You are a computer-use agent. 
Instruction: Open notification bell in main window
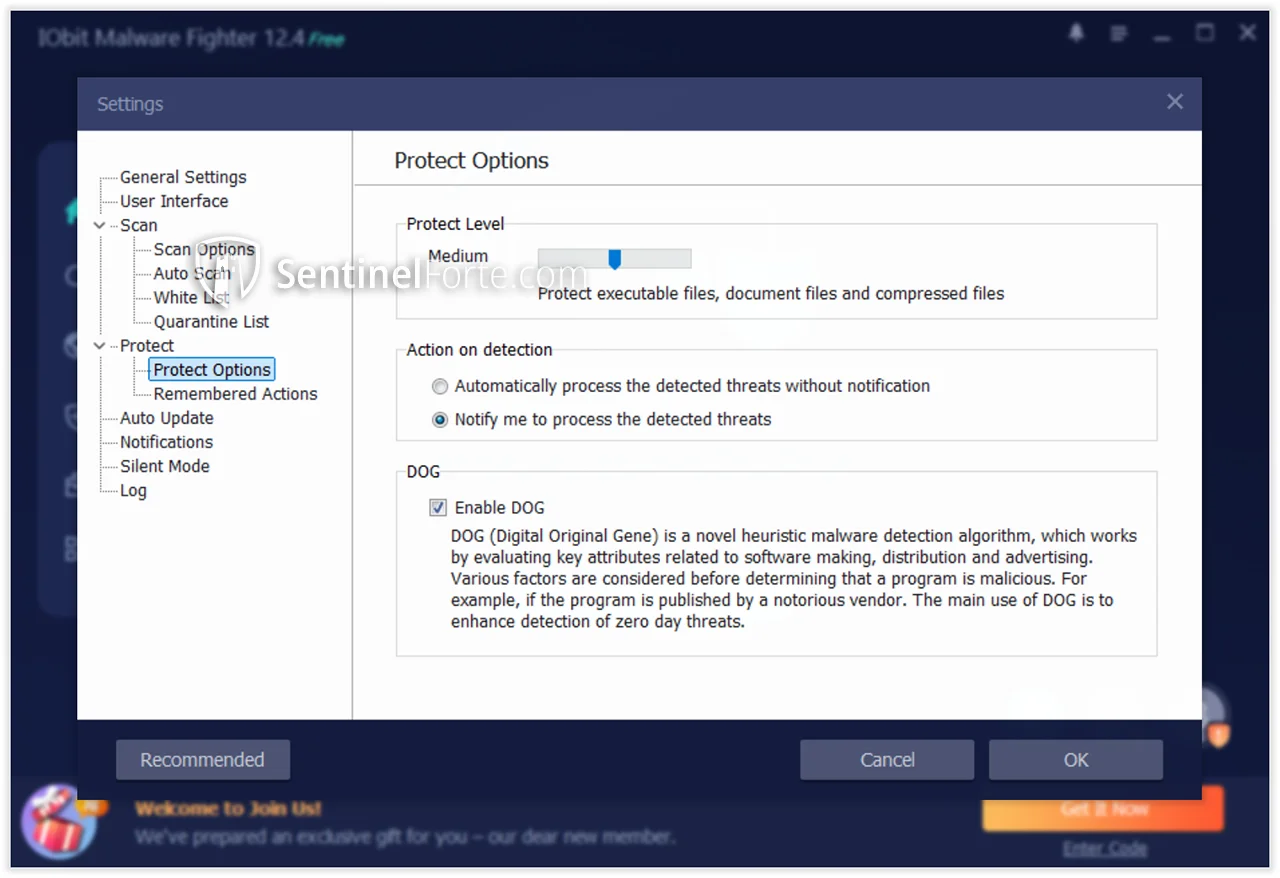(x=1076, y=33)
